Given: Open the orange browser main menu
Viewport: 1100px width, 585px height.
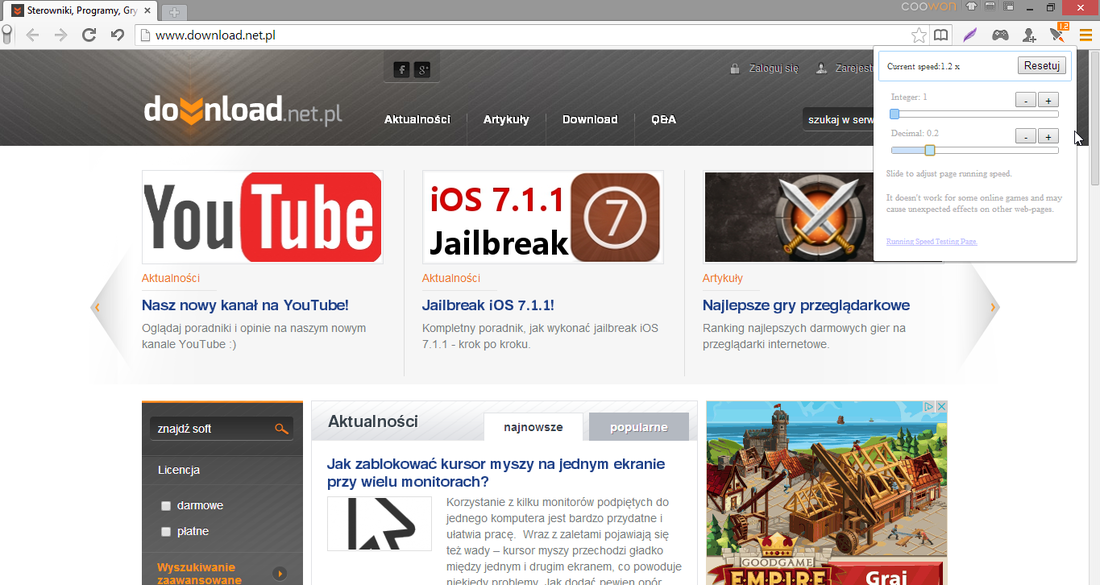Looking at the screenshot, I should tap(1085, 35).
